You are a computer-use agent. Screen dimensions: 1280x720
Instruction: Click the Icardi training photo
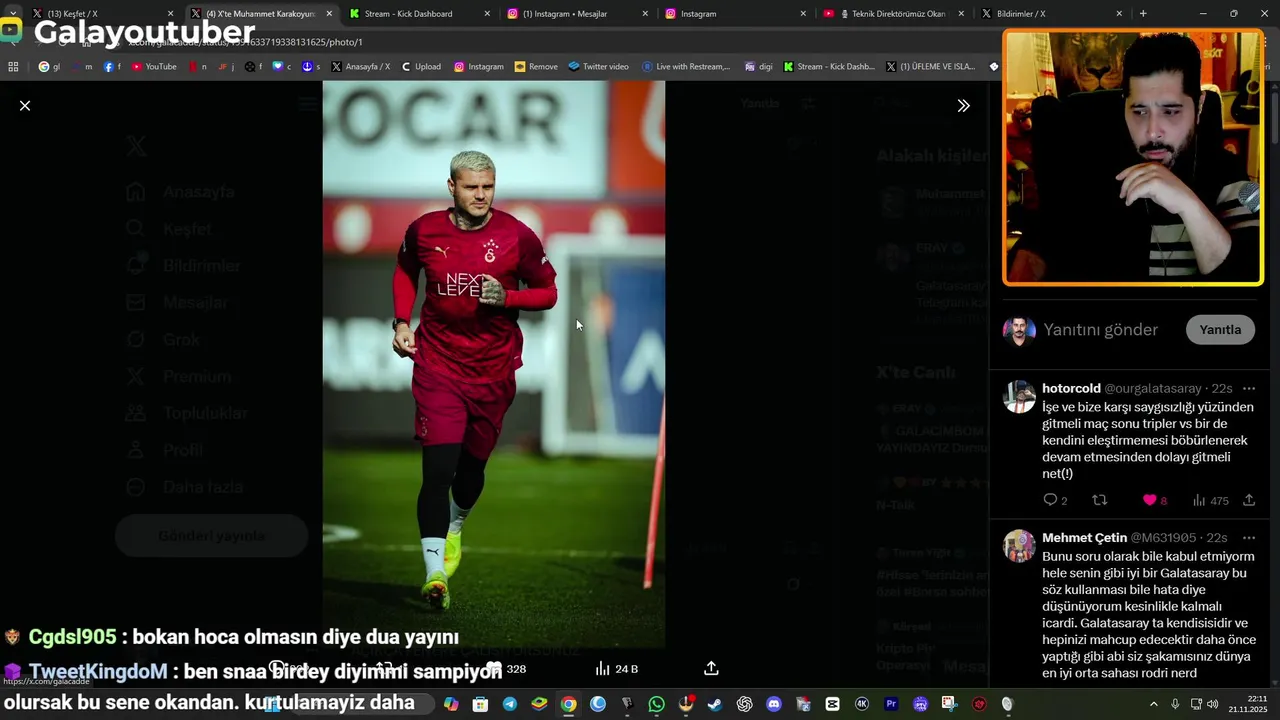(493, 364)
